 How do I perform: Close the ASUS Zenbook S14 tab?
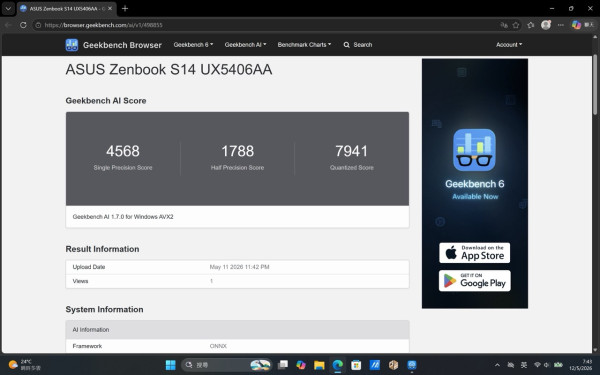click(x=110, y=8)
